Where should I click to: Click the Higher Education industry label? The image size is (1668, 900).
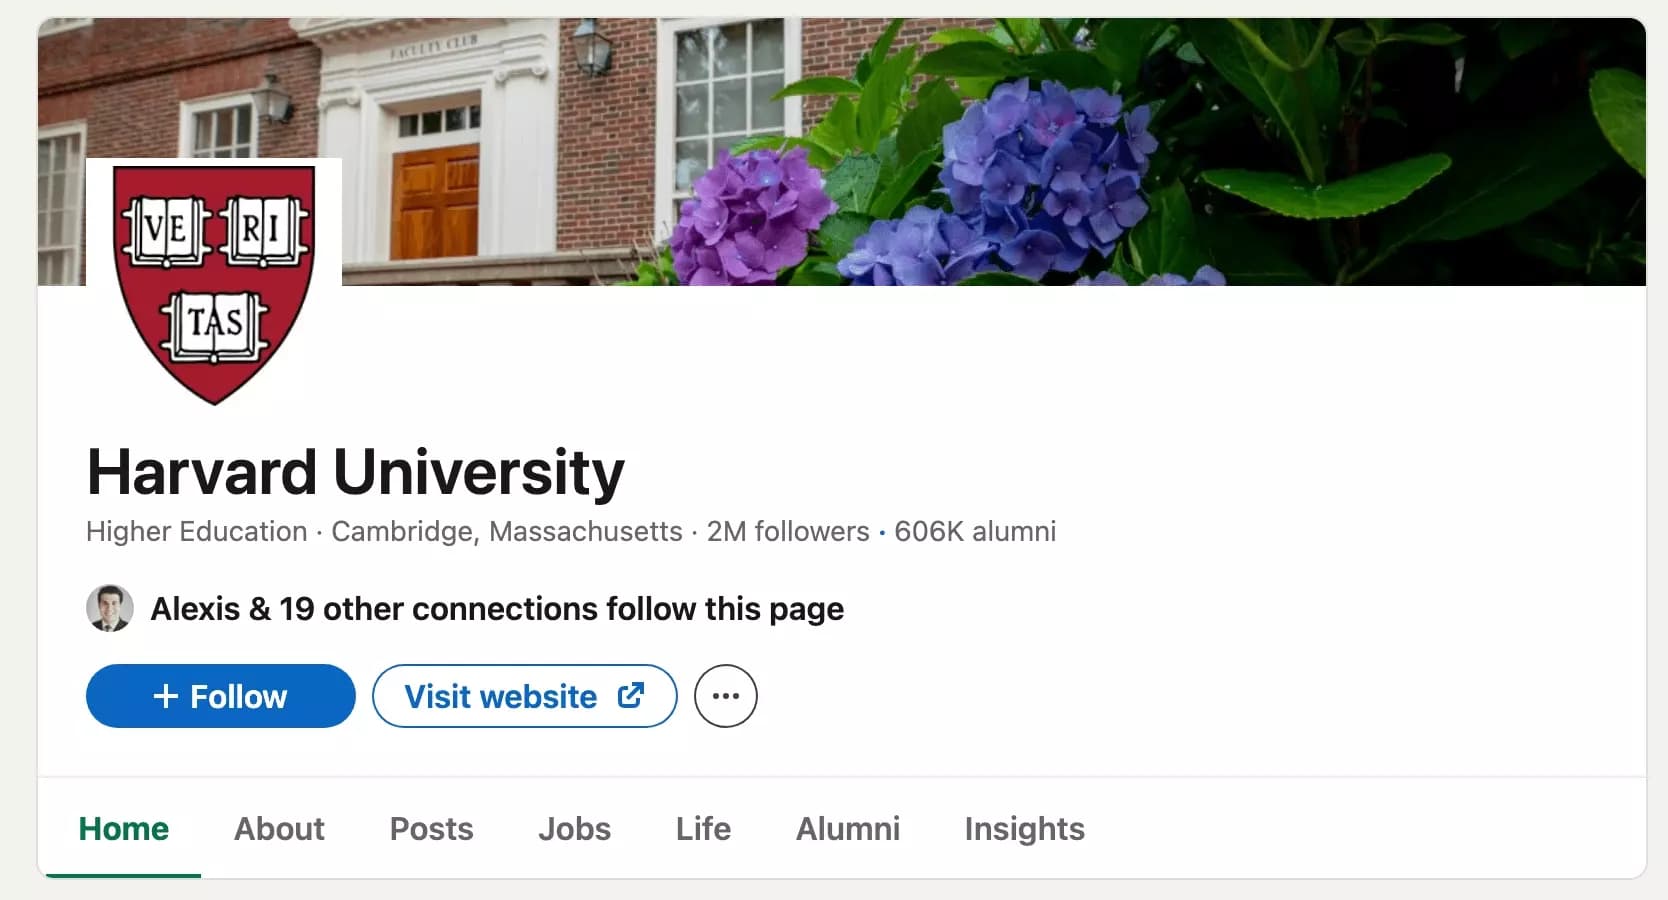195,531
